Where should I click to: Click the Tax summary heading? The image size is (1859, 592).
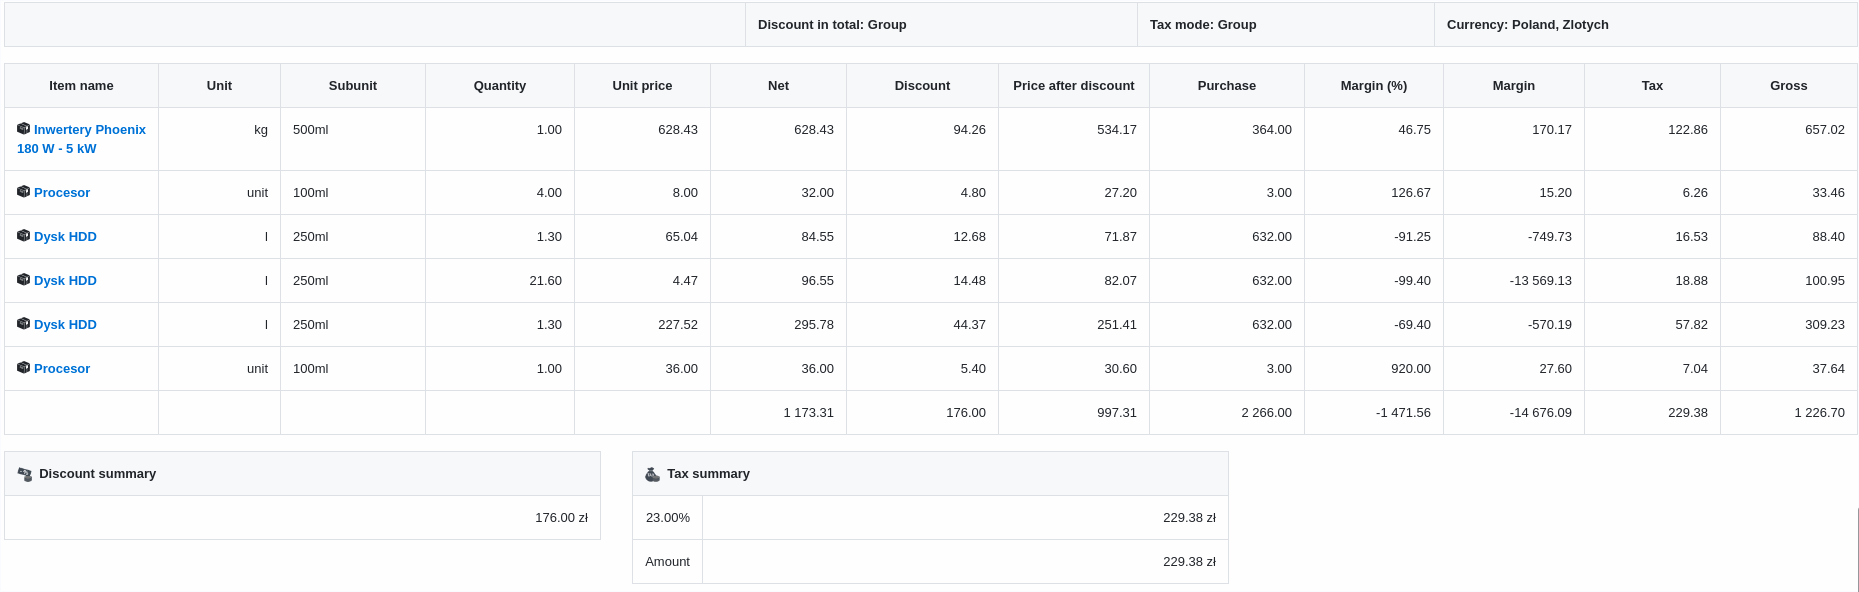(708, 474)
